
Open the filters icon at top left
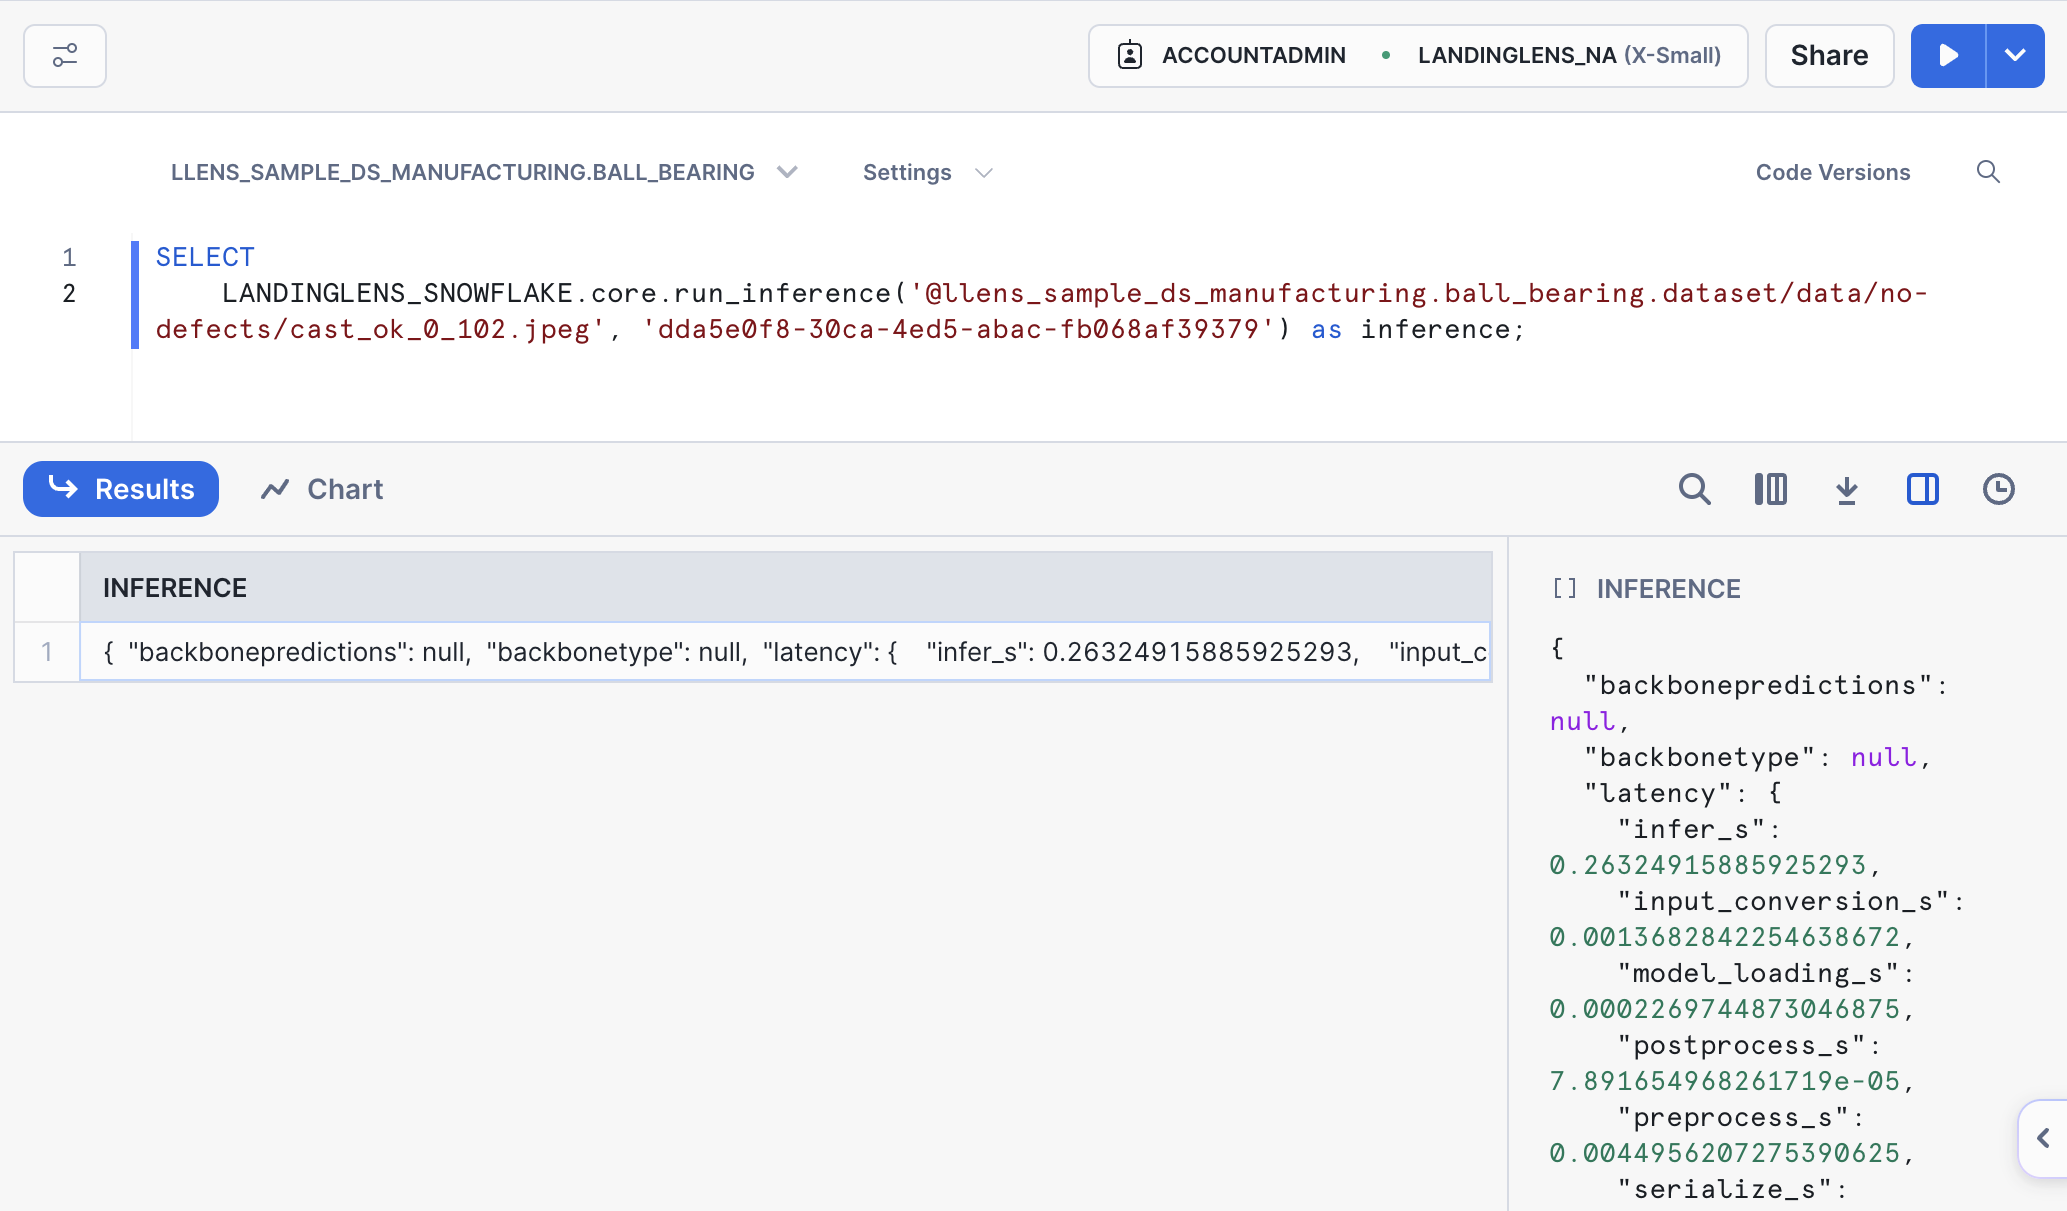click(65, 56)
